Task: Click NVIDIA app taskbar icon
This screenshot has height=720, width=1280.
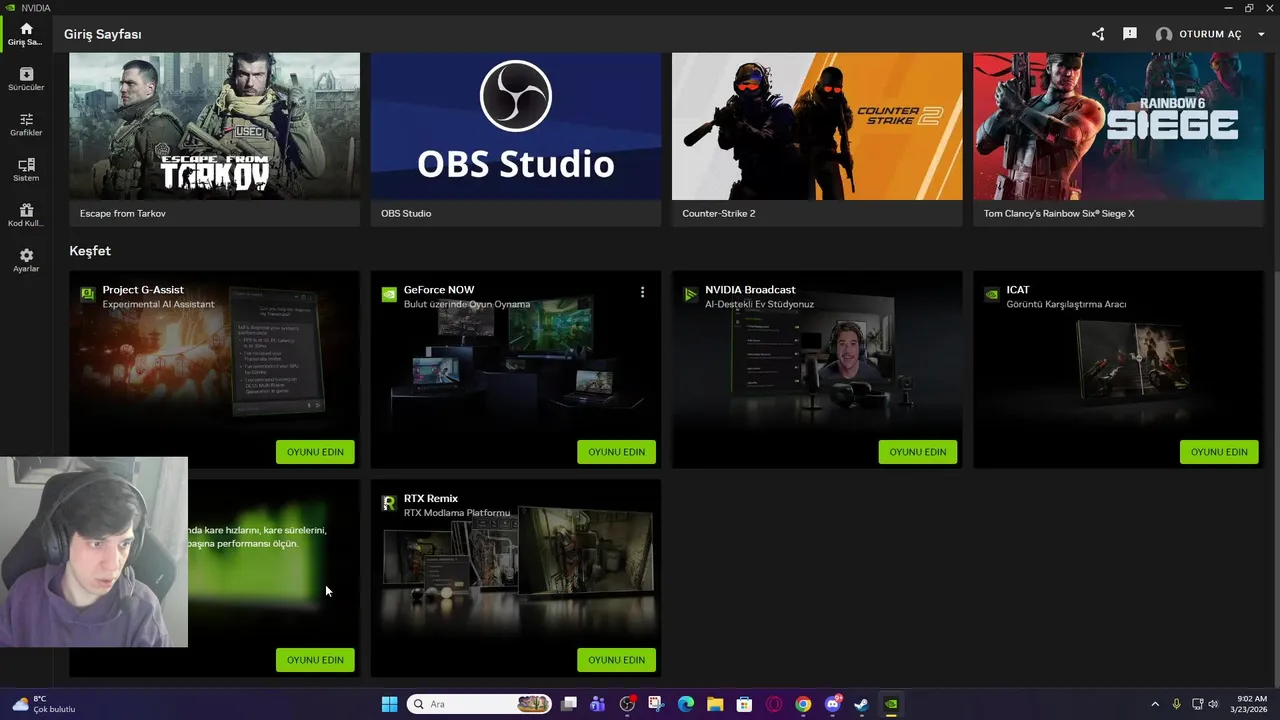Action: 891,704
